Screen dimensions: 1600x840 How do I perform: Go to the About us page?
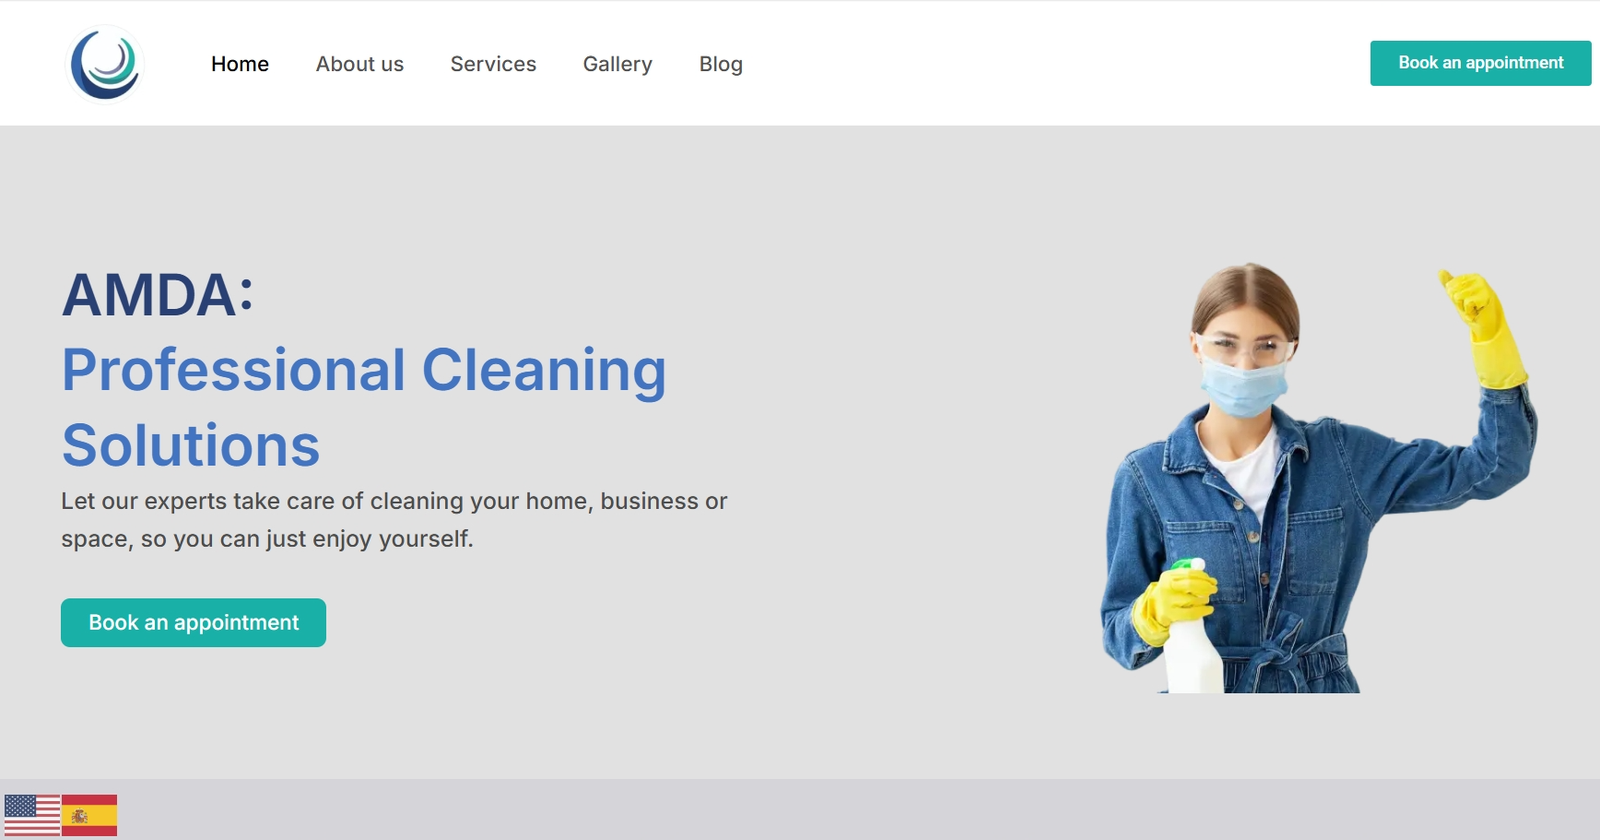pos(360,64)
